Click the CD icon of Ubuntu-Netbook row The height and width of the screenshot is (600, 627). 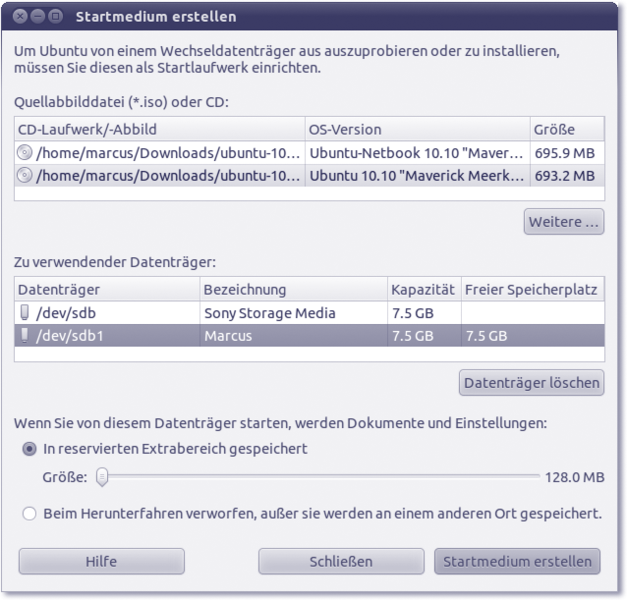pos(25,153)
